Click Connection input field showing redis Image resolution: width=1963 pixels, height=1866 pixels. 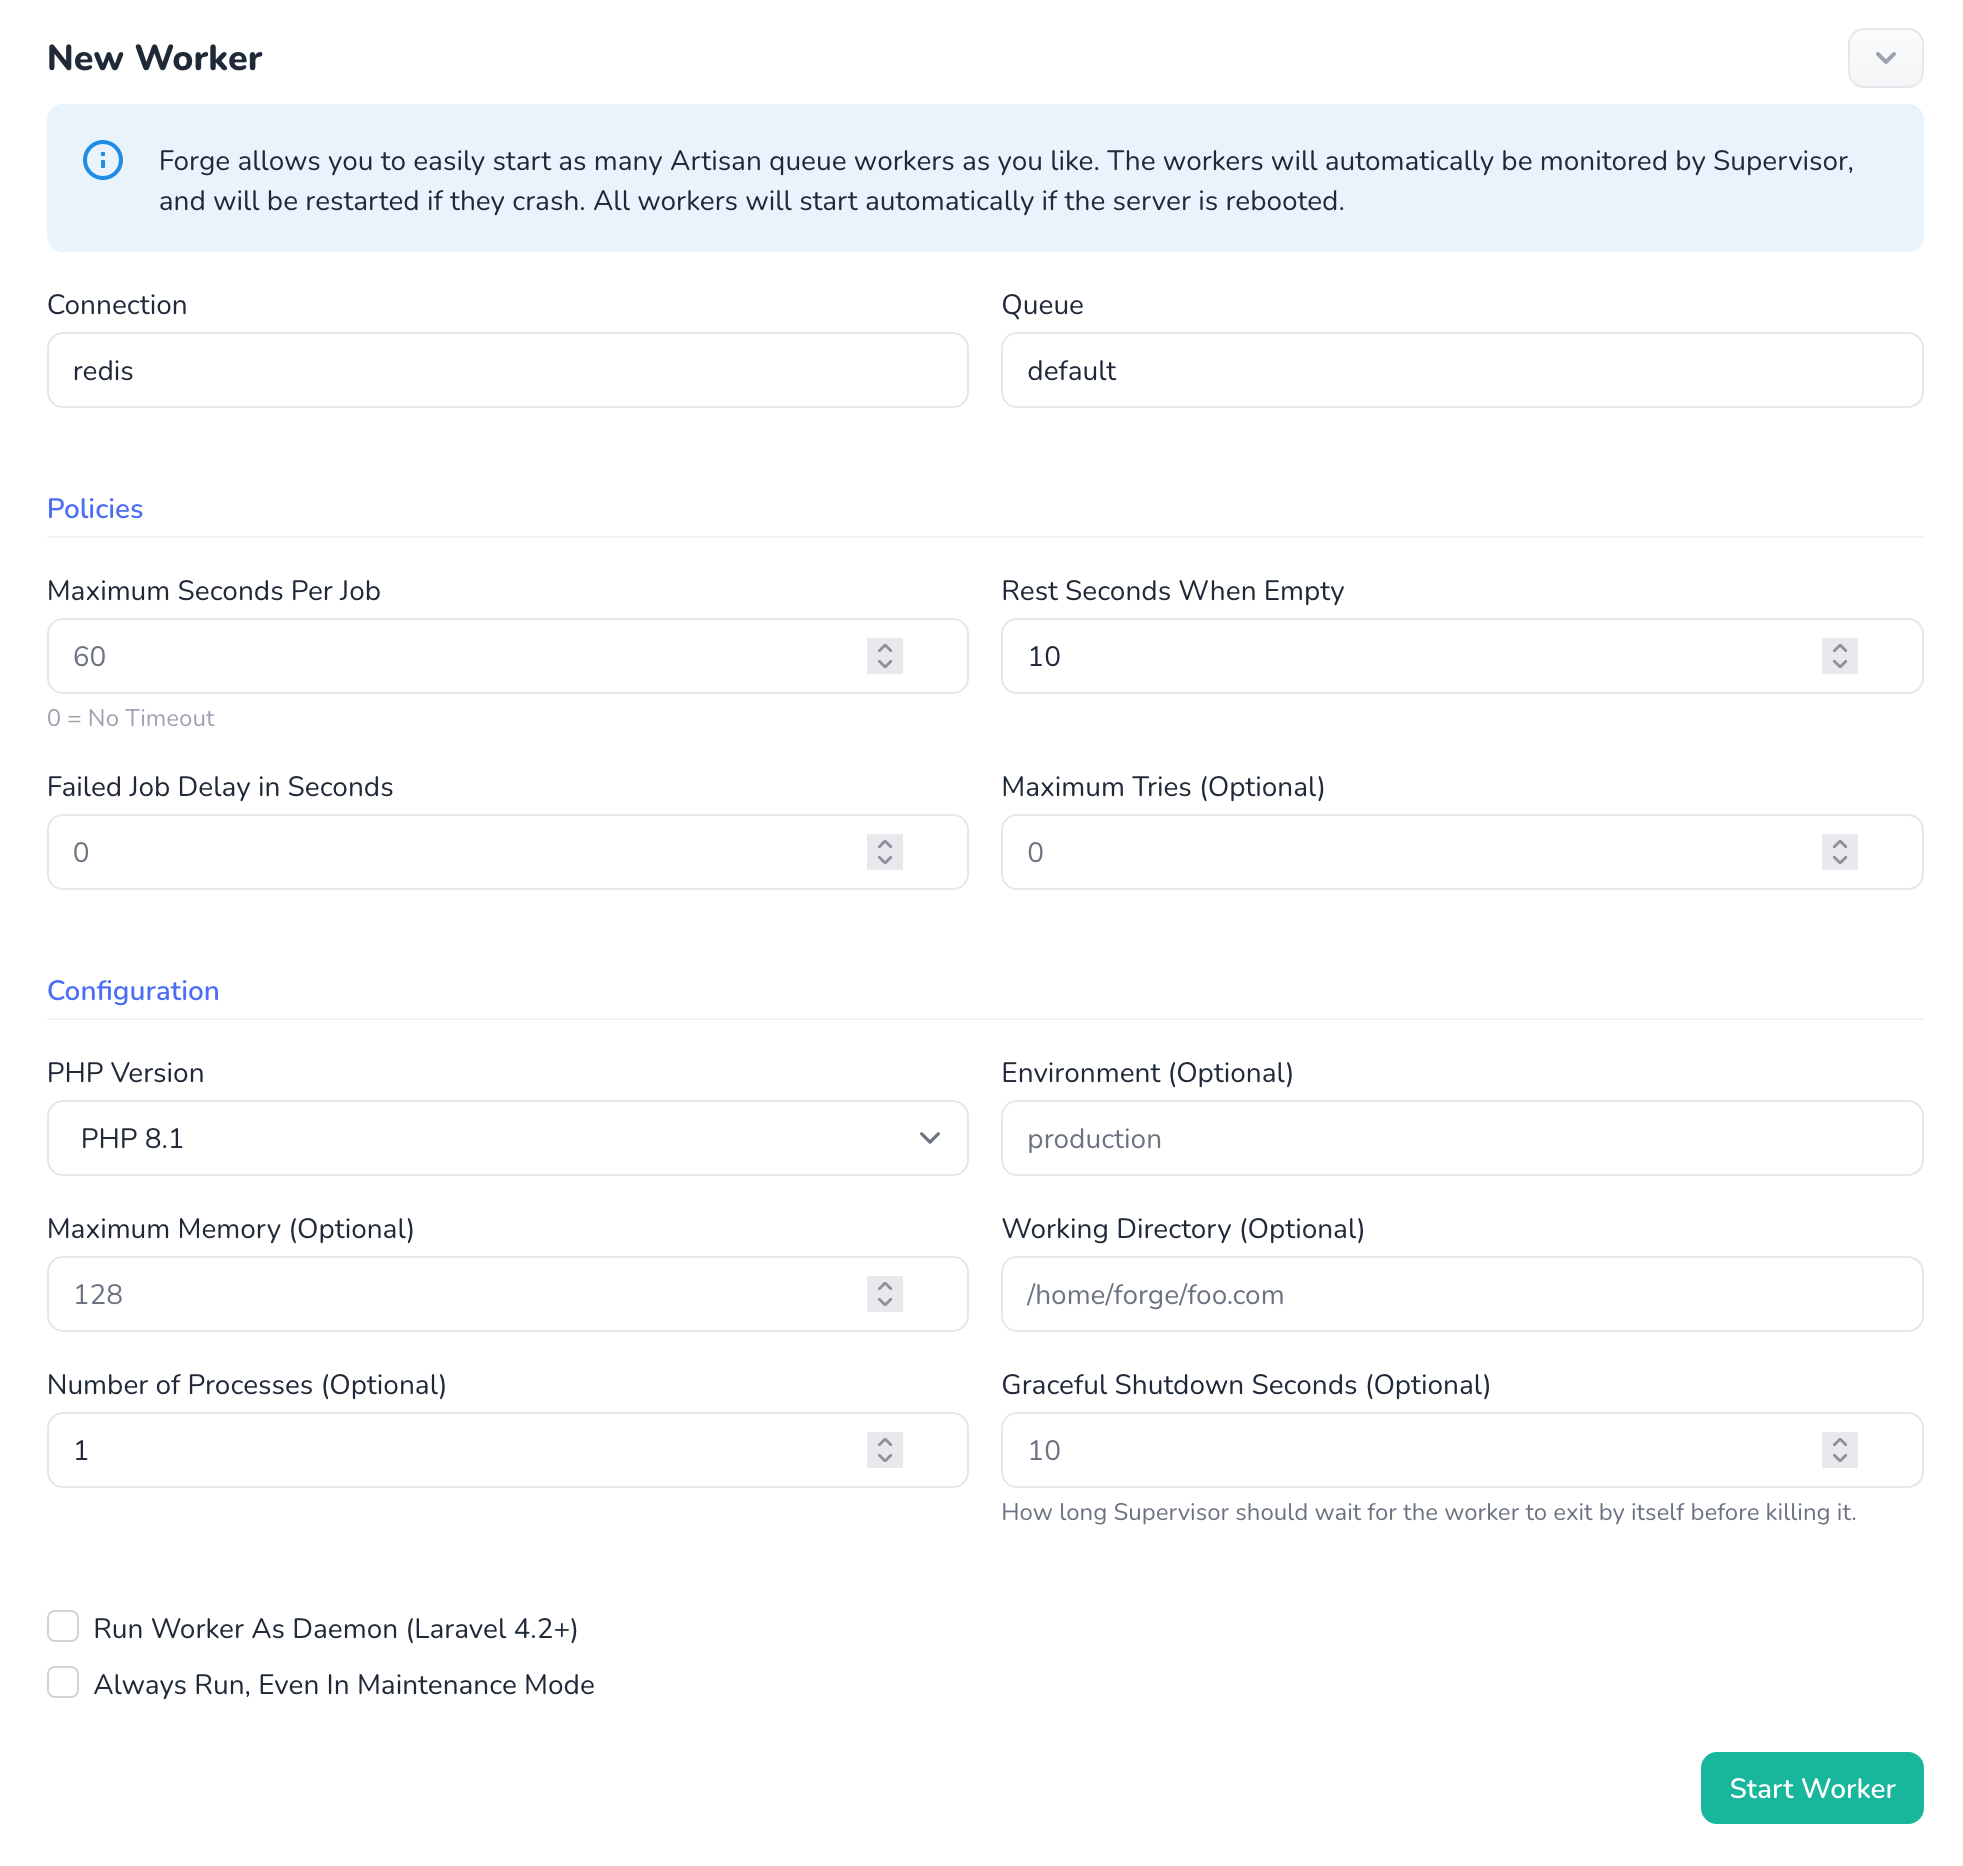point(508,370)
